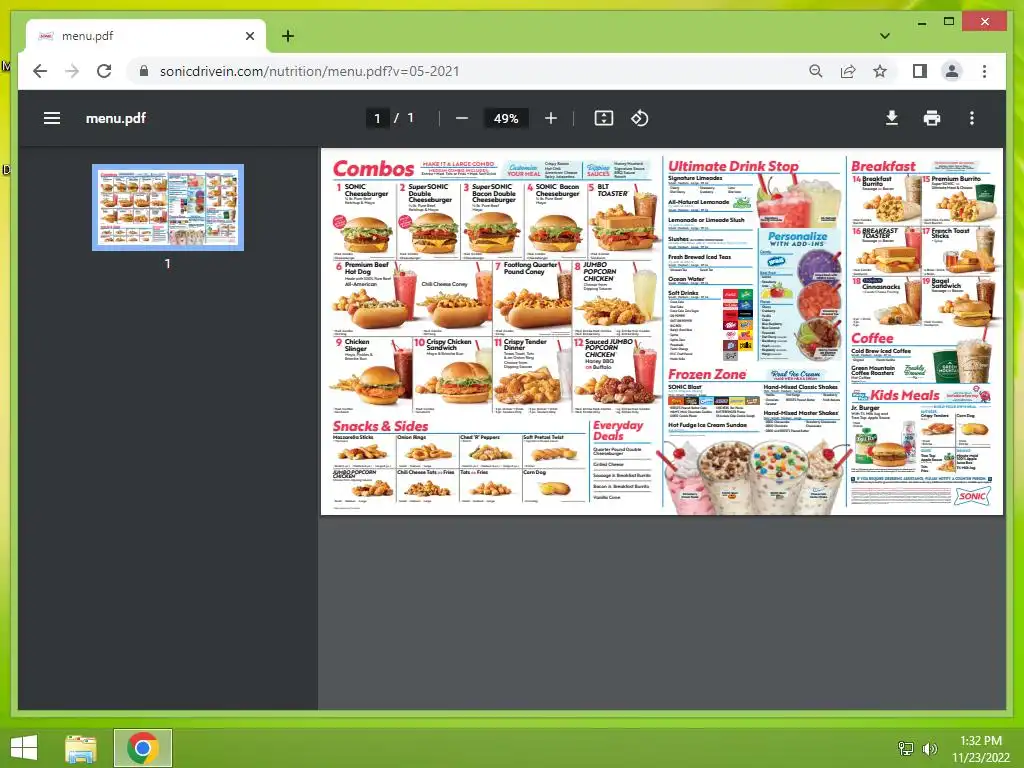The image size is (1024, 768).
Task: Open File Explorer from the taskbar
Action: click(81, 748)
